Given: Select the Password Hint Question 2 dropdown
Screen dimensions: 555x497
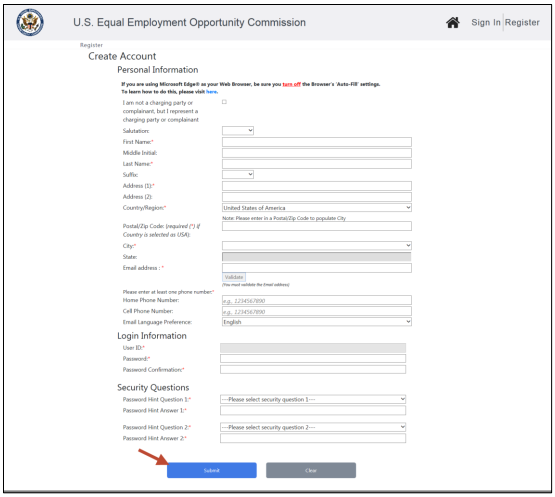Looking at the screenshot, I should point(313,427).
